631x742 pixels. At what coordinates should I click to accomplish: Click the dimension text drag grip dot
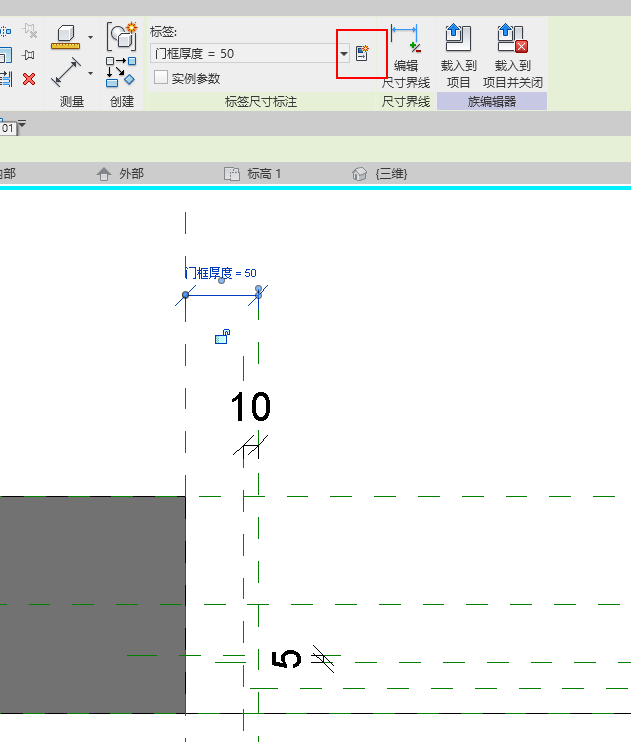(x=222, y=281)
